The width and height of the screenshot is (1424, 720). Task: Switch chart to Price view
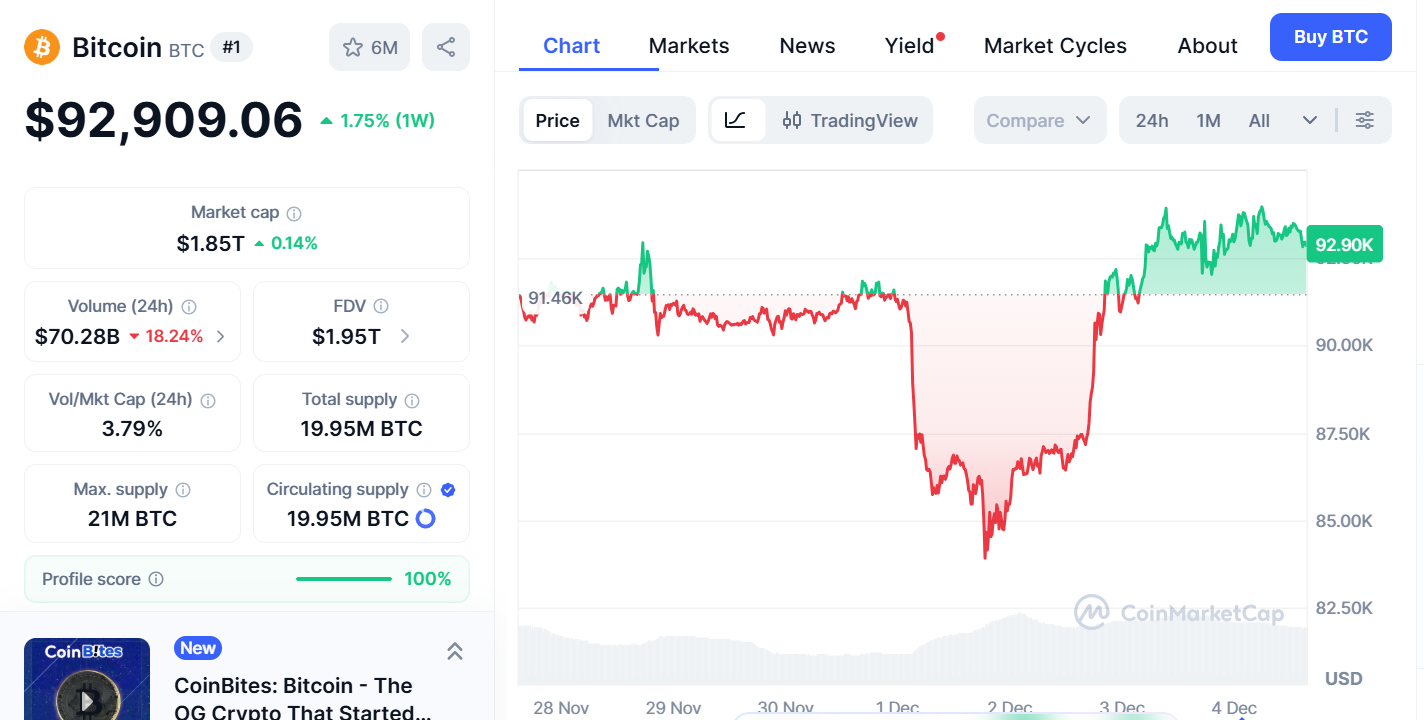(x=557, y=120)
